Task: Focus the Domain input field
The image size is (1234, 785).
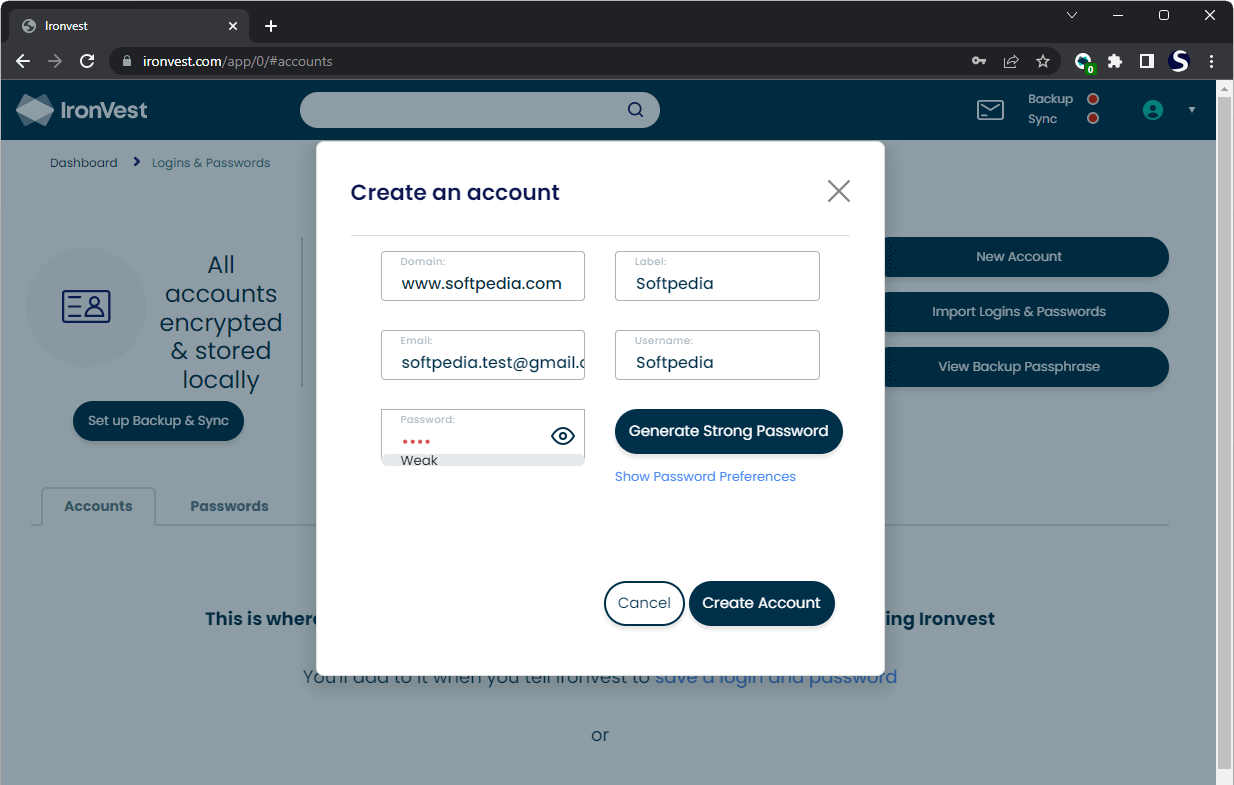Action: click(x=483, y=276)
